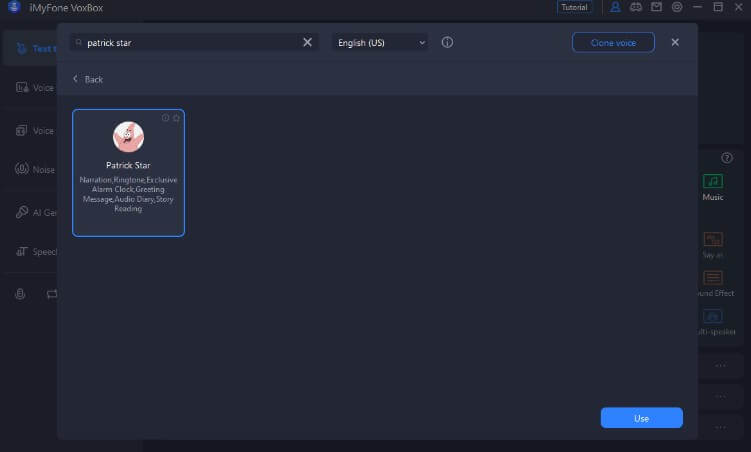Click the help question mark icon
The image size is (751, 452).
click(x=727, y=158)
